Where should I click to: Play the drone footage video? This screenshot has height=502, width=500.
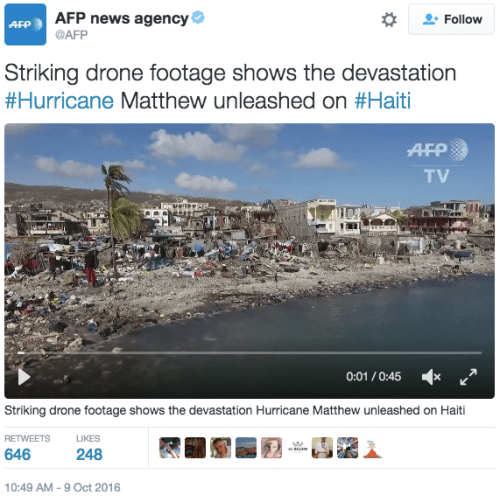24,377
